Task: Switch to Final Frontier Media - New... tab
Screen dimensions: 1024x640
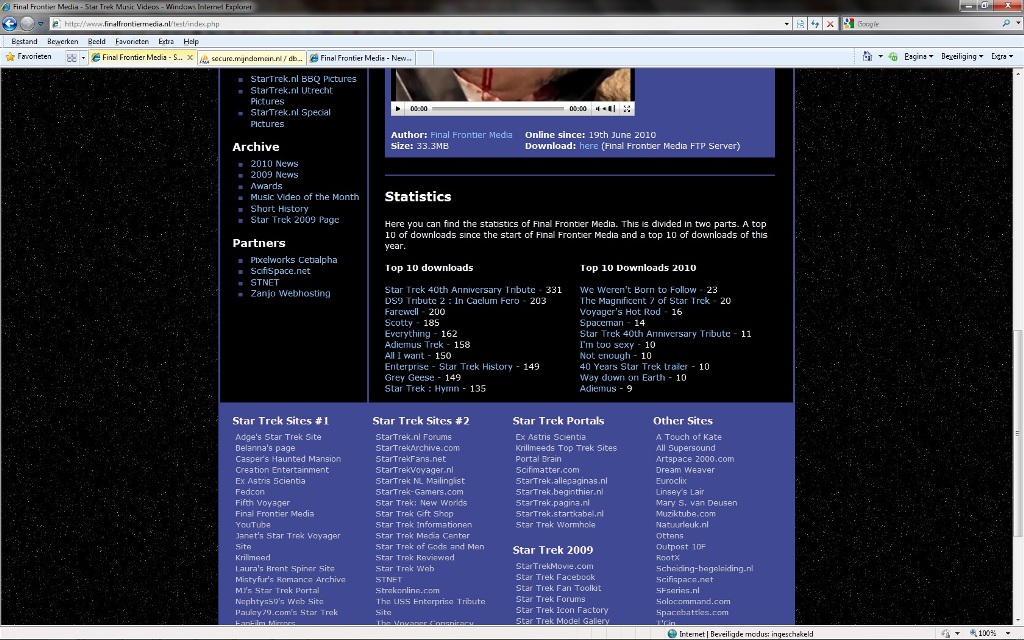Action: click(360, 58)
